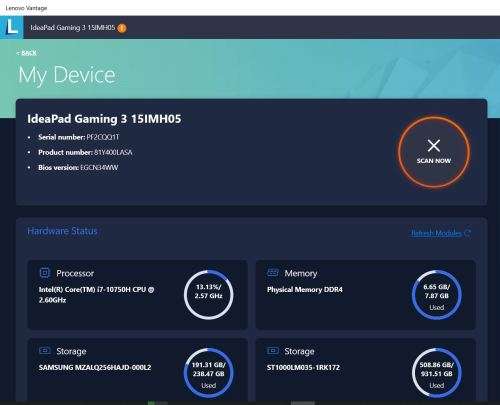Click the processor usage ring showing 13.13%
Screen dimensions: 500x405
[x=209, y=295]
